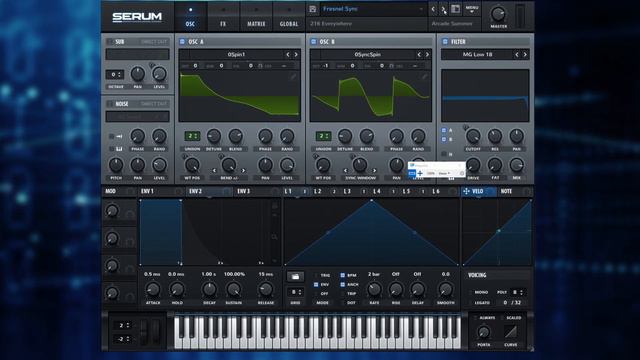Enable MONO voicing

point(471,292)
